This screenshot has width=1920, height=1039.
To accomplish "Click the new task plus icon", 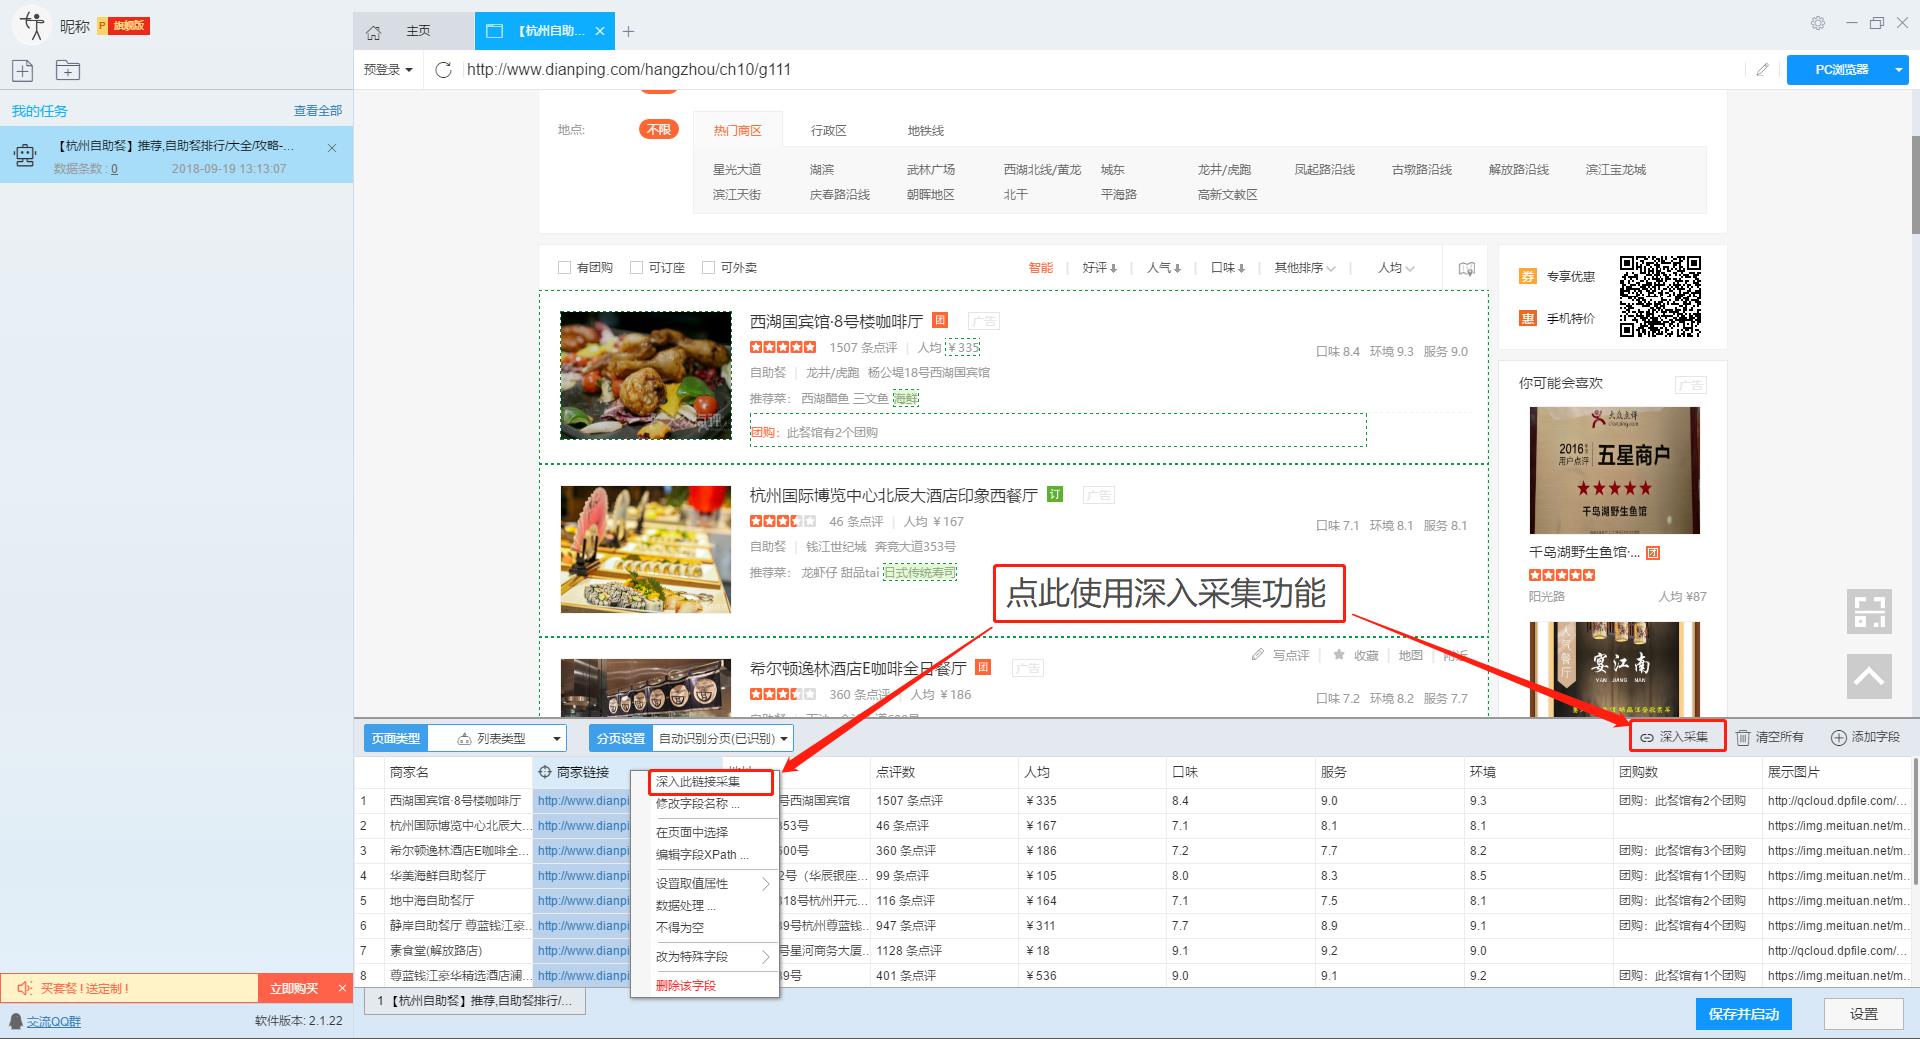I will click(x=23, y=70).
